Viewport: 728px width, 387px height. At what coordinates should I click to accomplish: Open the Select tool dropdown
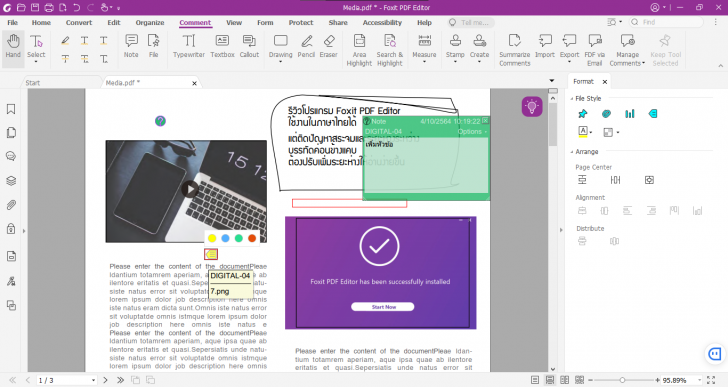[36, 62]
